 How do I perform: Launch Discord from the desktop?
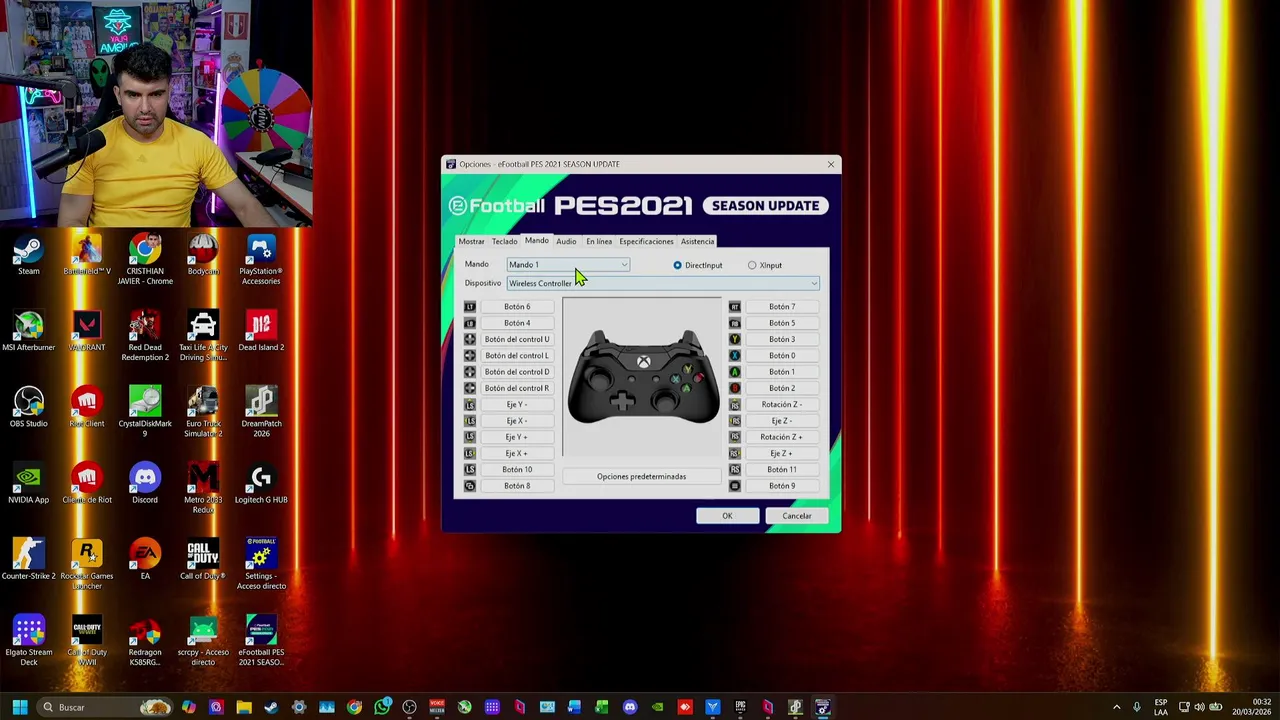click(x=145, y=483)
